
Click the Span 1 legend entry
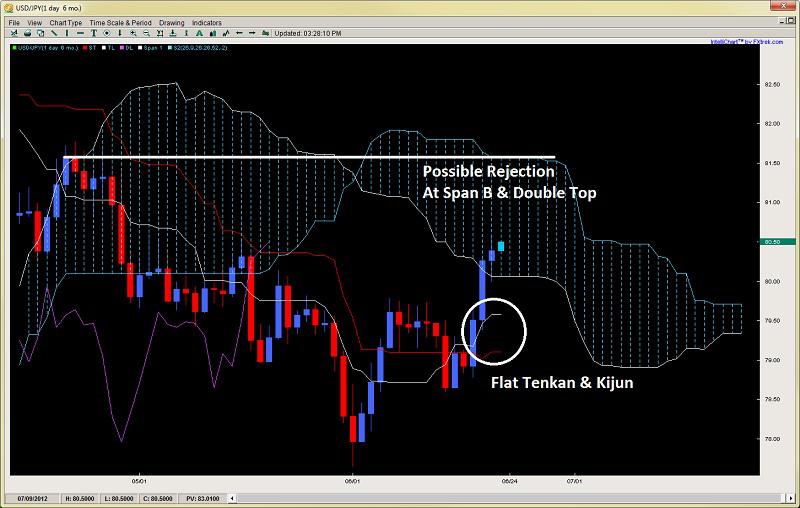(x=150, y=48)
